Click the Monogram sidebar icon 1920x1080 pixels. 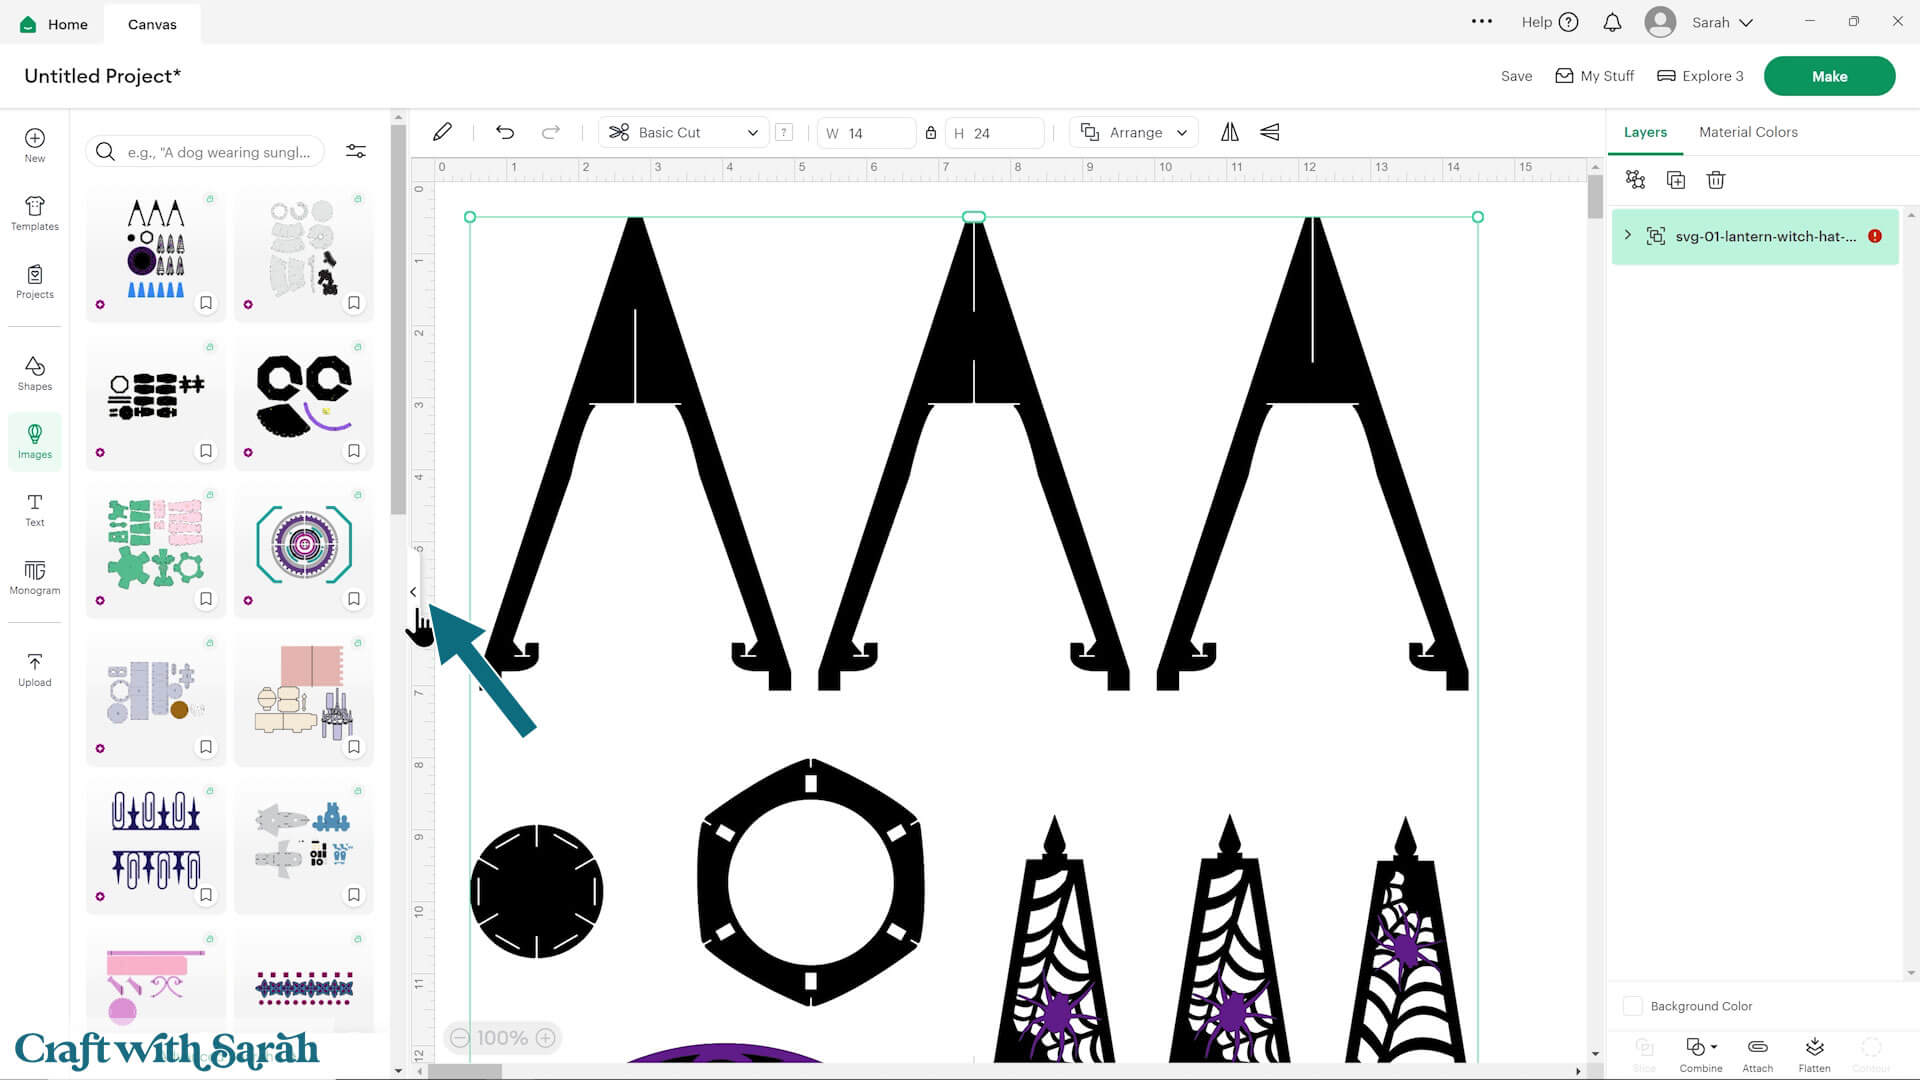(x=34, y=577)
